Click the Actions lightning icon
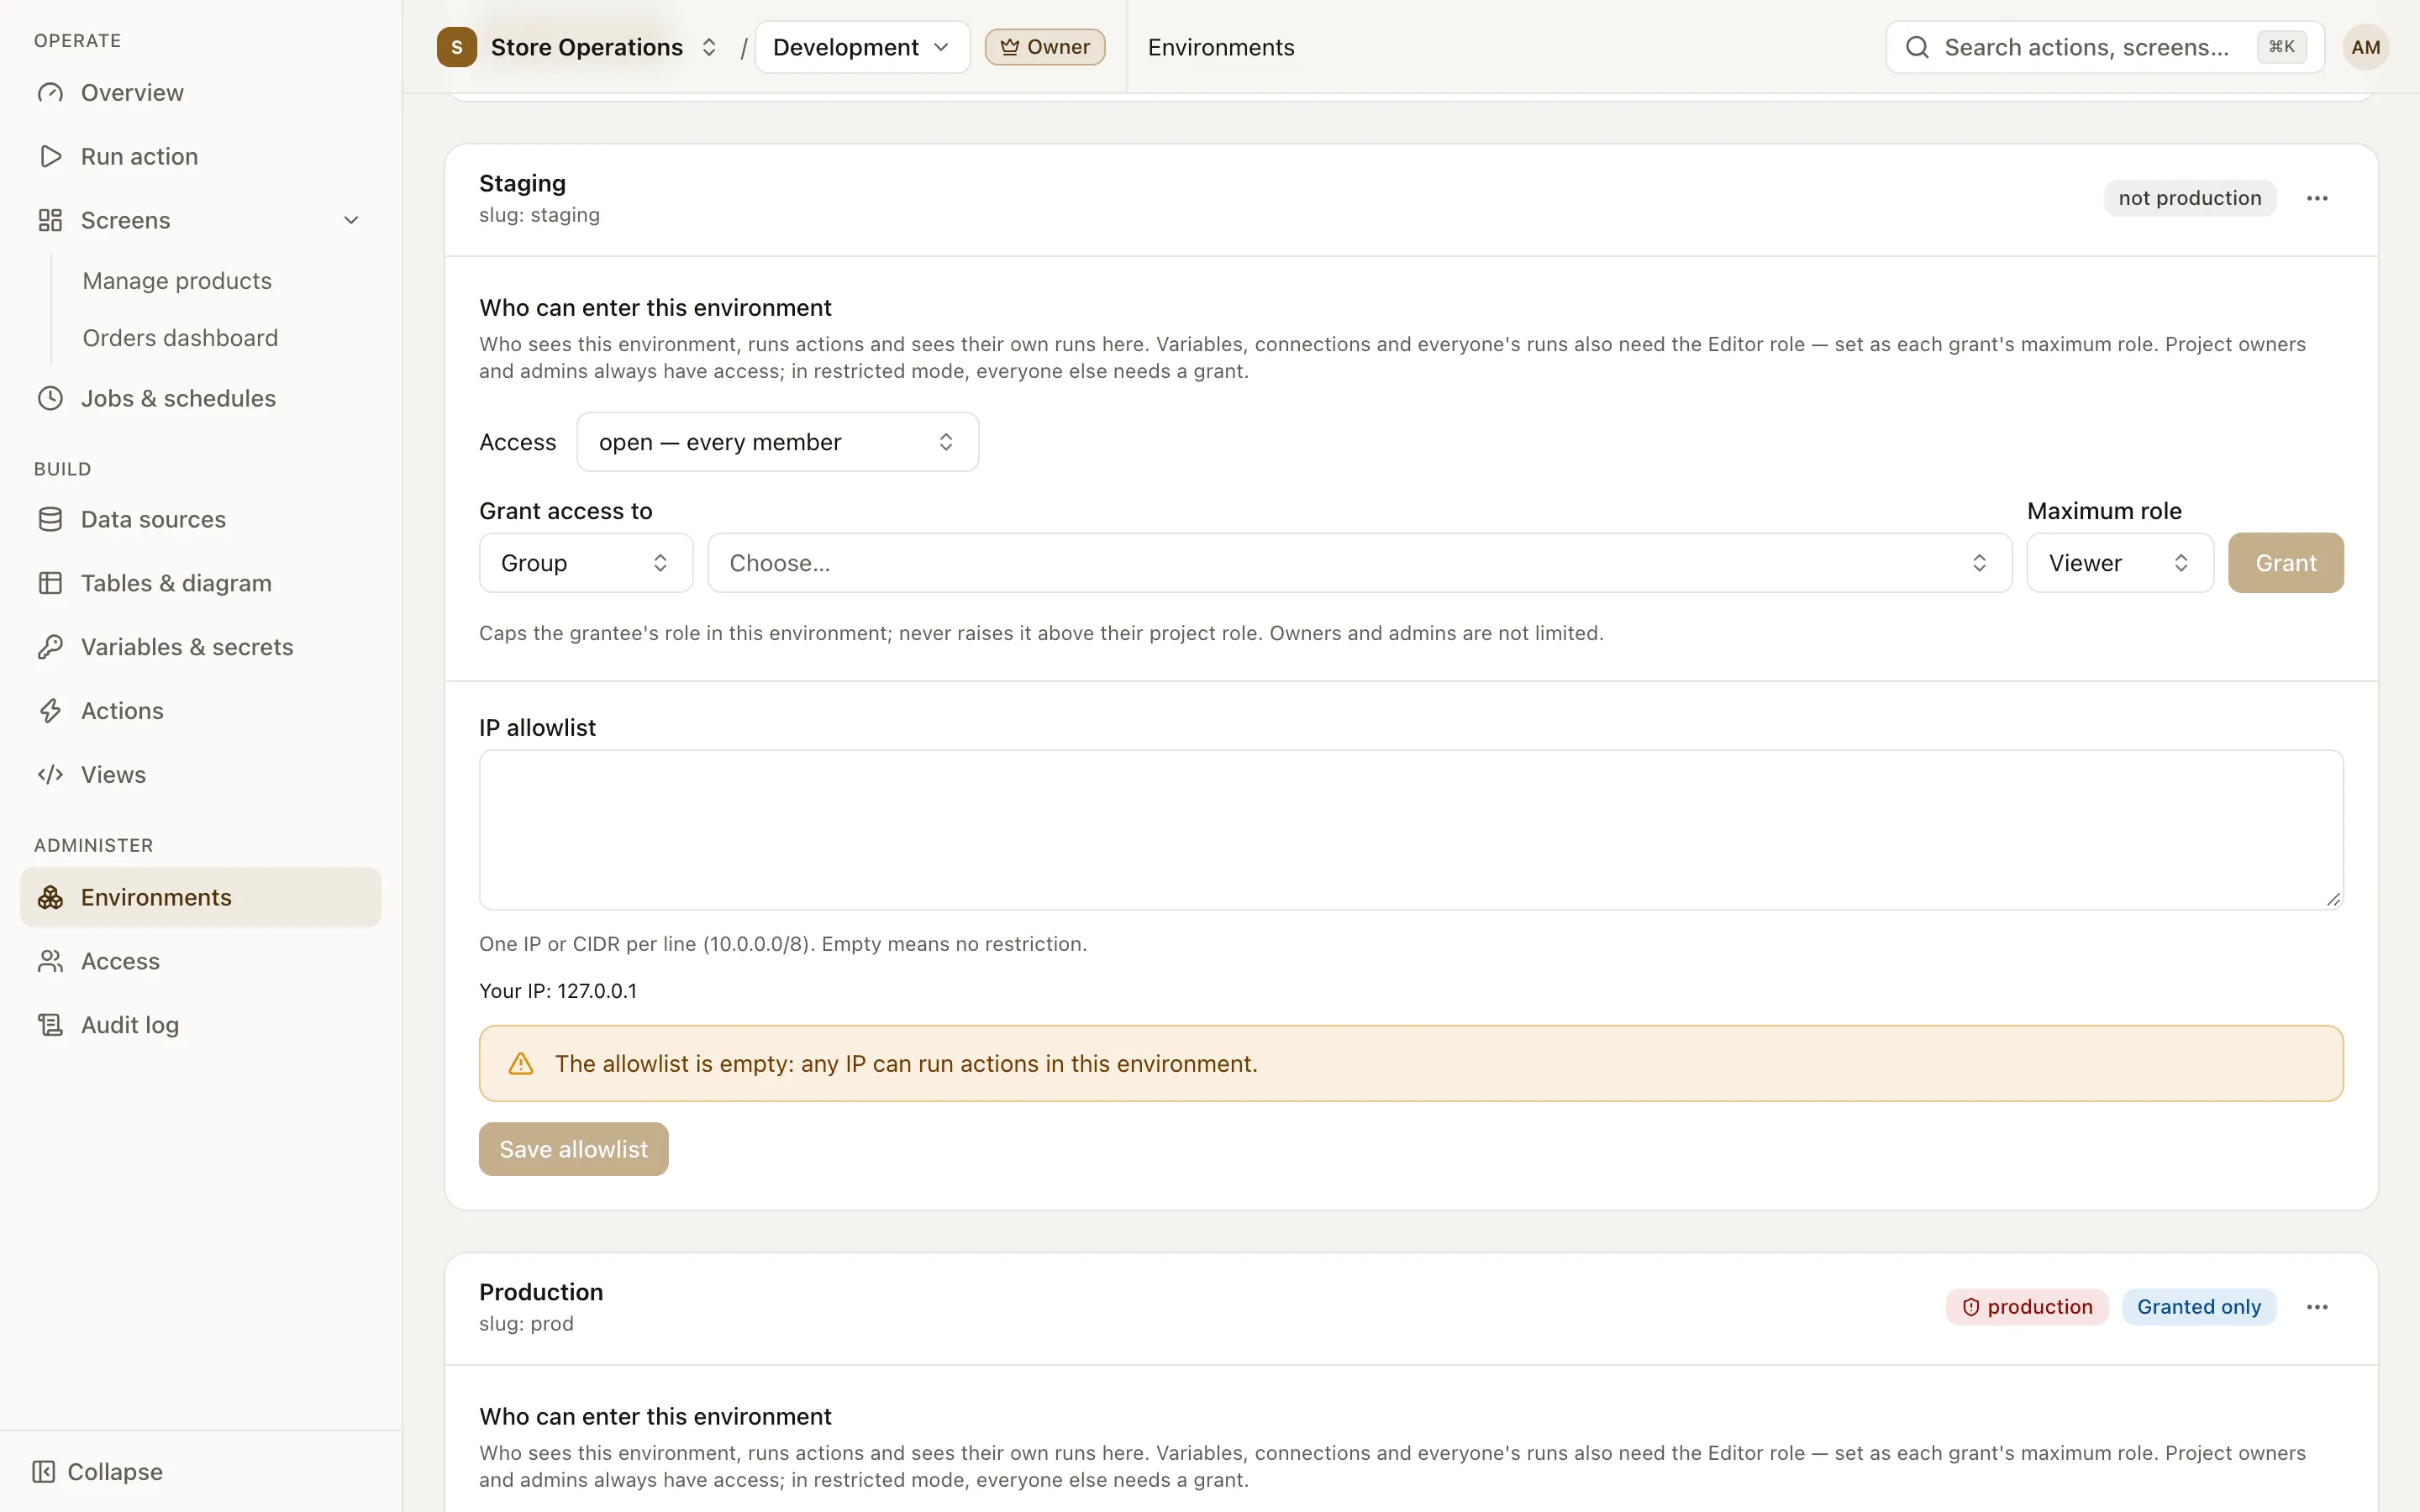2420x1512 pixels. 50,711
